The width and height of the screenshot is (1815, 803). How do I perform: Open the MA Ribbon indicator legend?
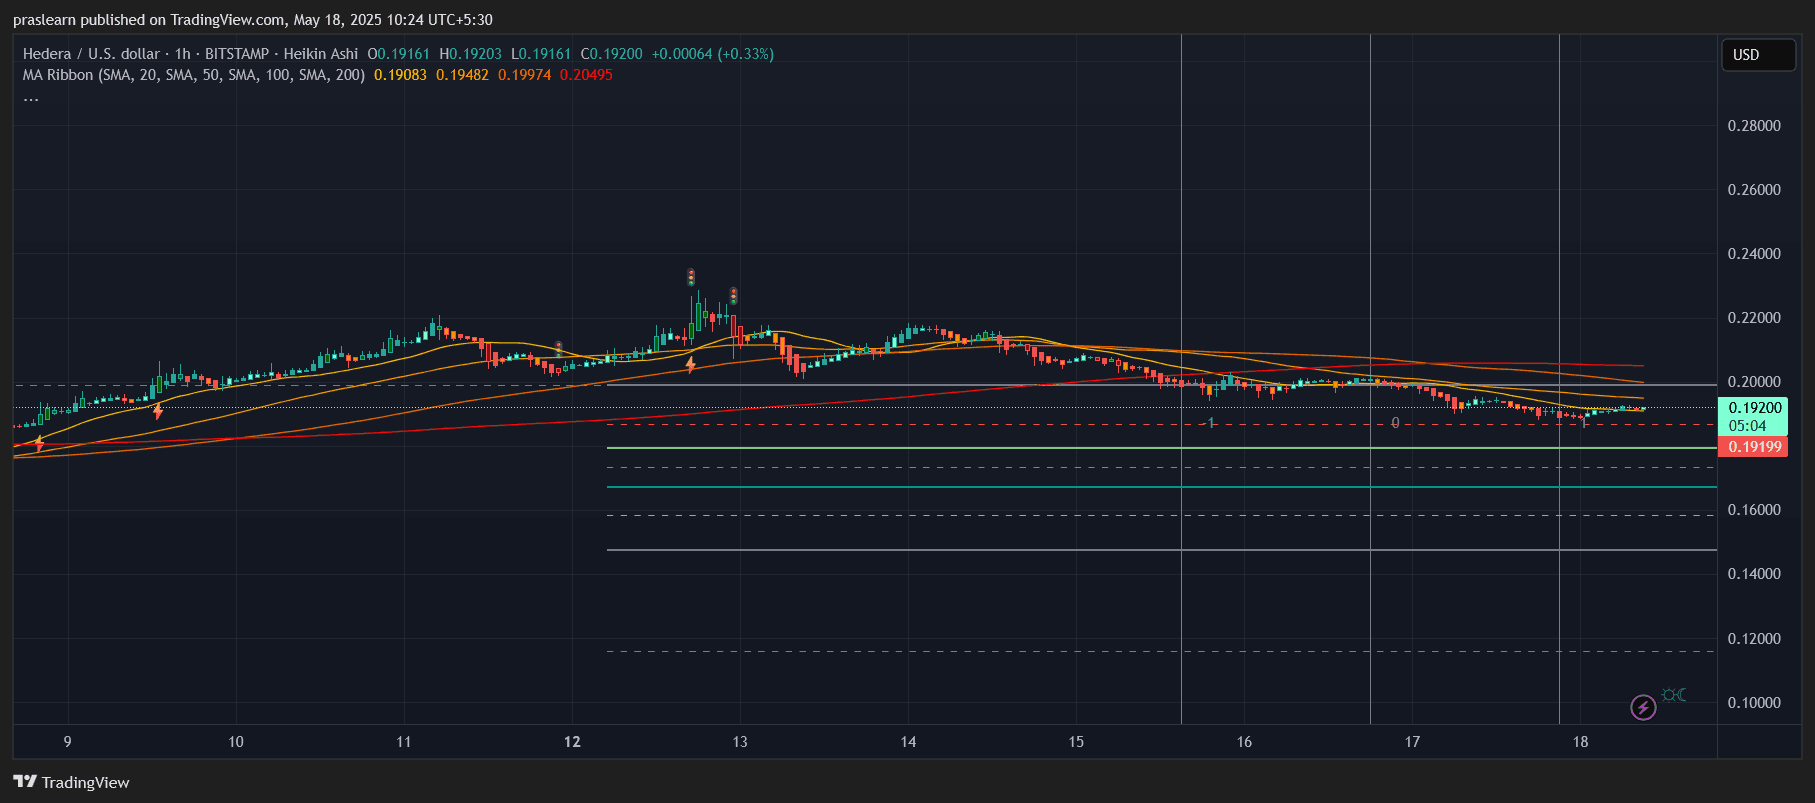point(193,75)
